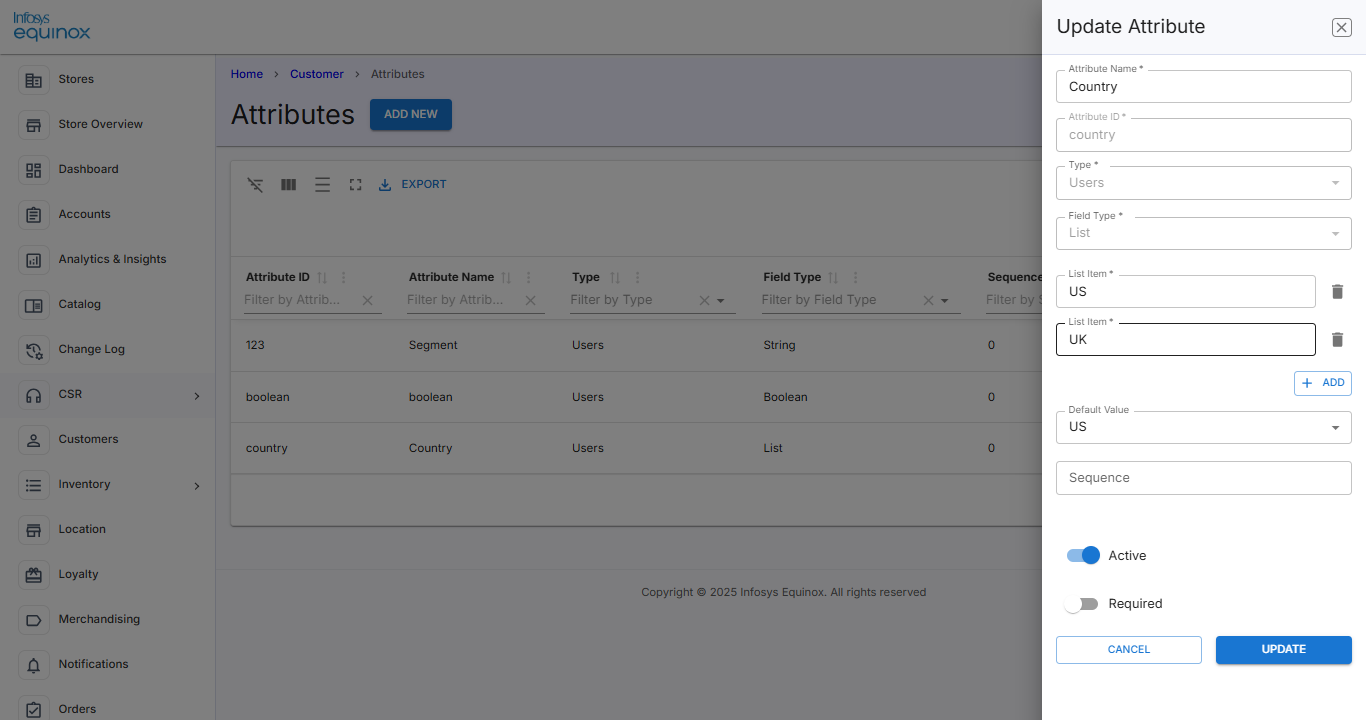
Task: Go to Customers in sidebar
Action: pyautogui.click(x=88, y=439)
